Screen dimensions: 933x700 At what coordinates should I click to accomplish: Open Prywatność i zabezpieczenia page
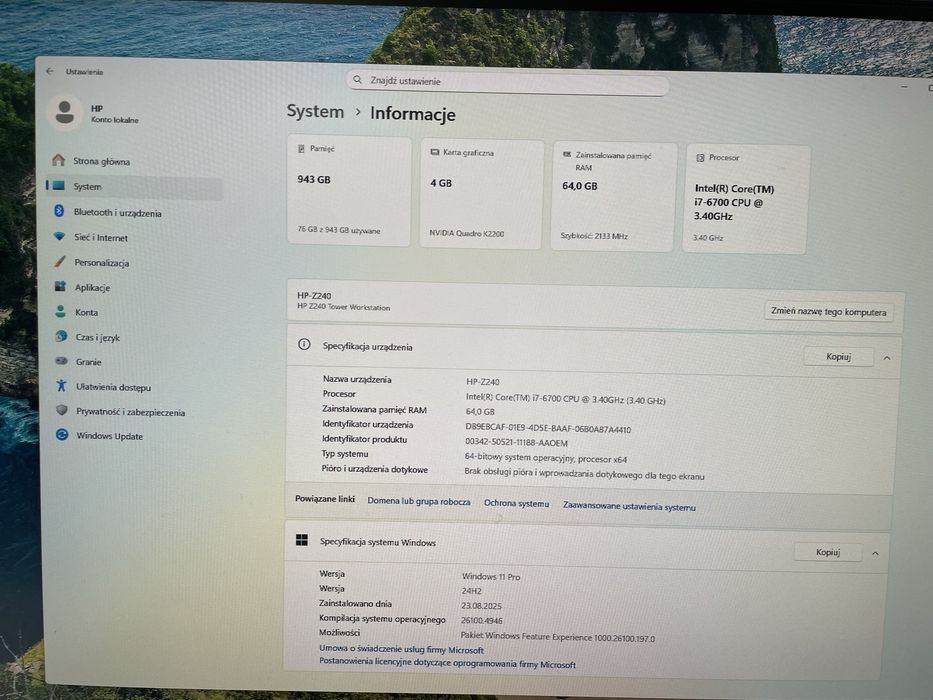pos(130,412)
